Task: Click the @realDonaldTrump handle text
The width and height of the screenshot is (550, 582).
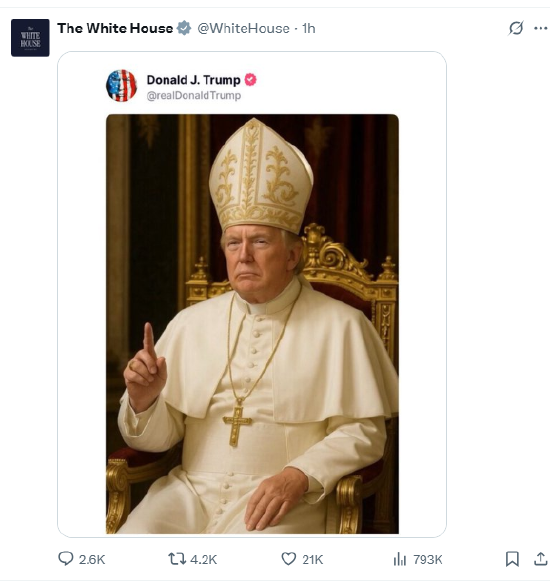Action: pyautogui.click(x=194, y=95)
